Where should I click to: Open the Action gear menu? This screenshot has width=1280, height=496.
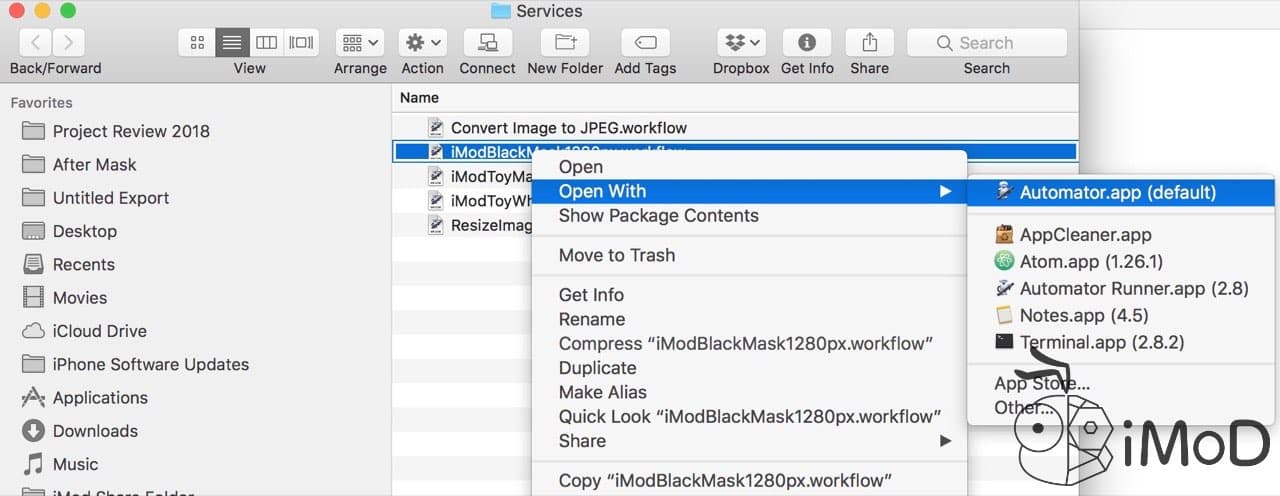(422, 42)
